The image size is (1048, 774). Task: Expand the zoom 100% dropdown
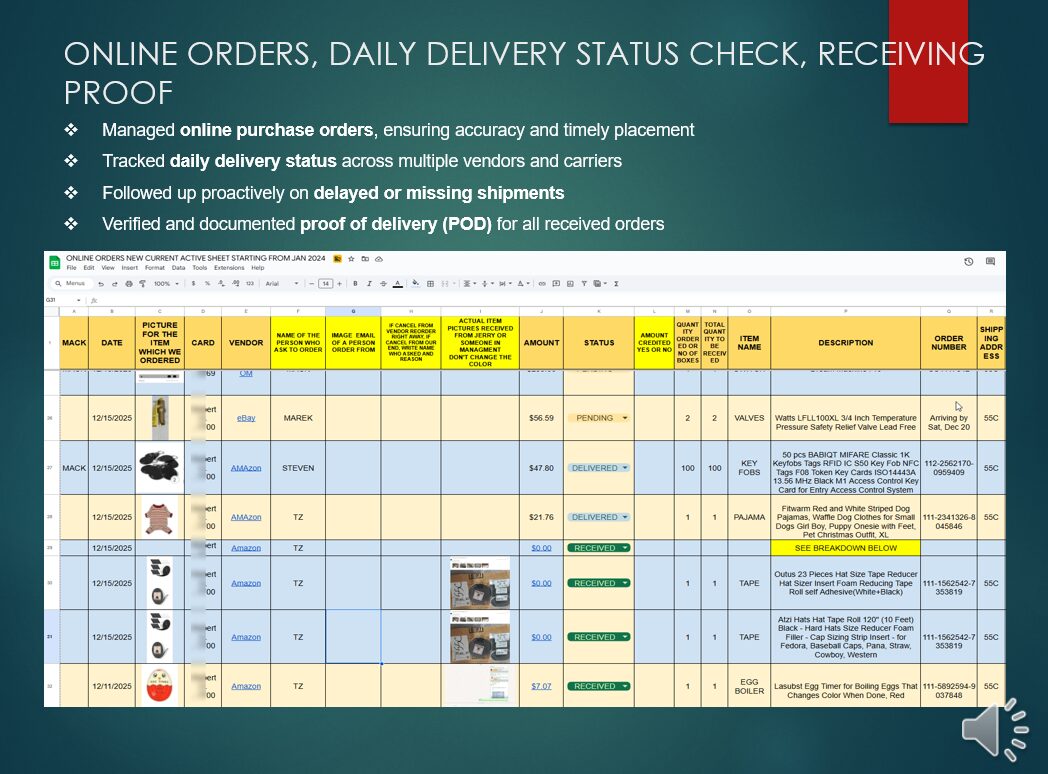(x=165, y=284)
